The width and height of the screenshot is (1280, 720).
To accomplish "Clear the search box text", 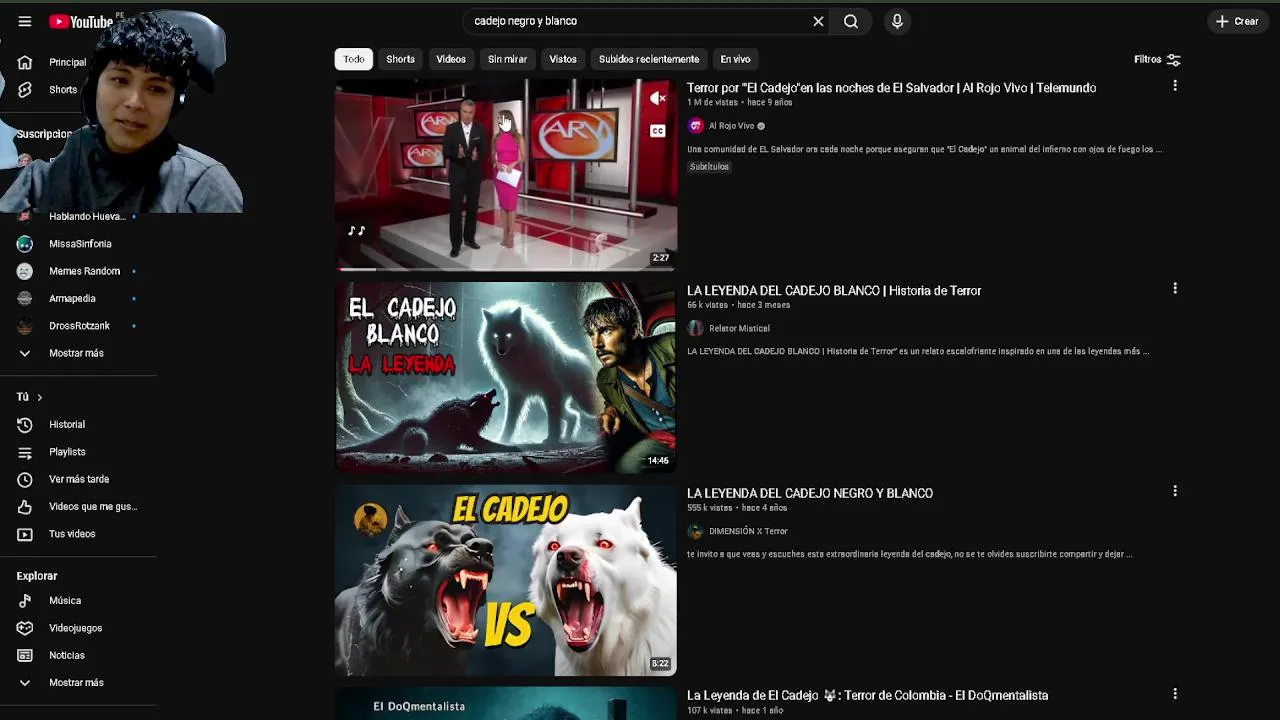I will point(818,21).
